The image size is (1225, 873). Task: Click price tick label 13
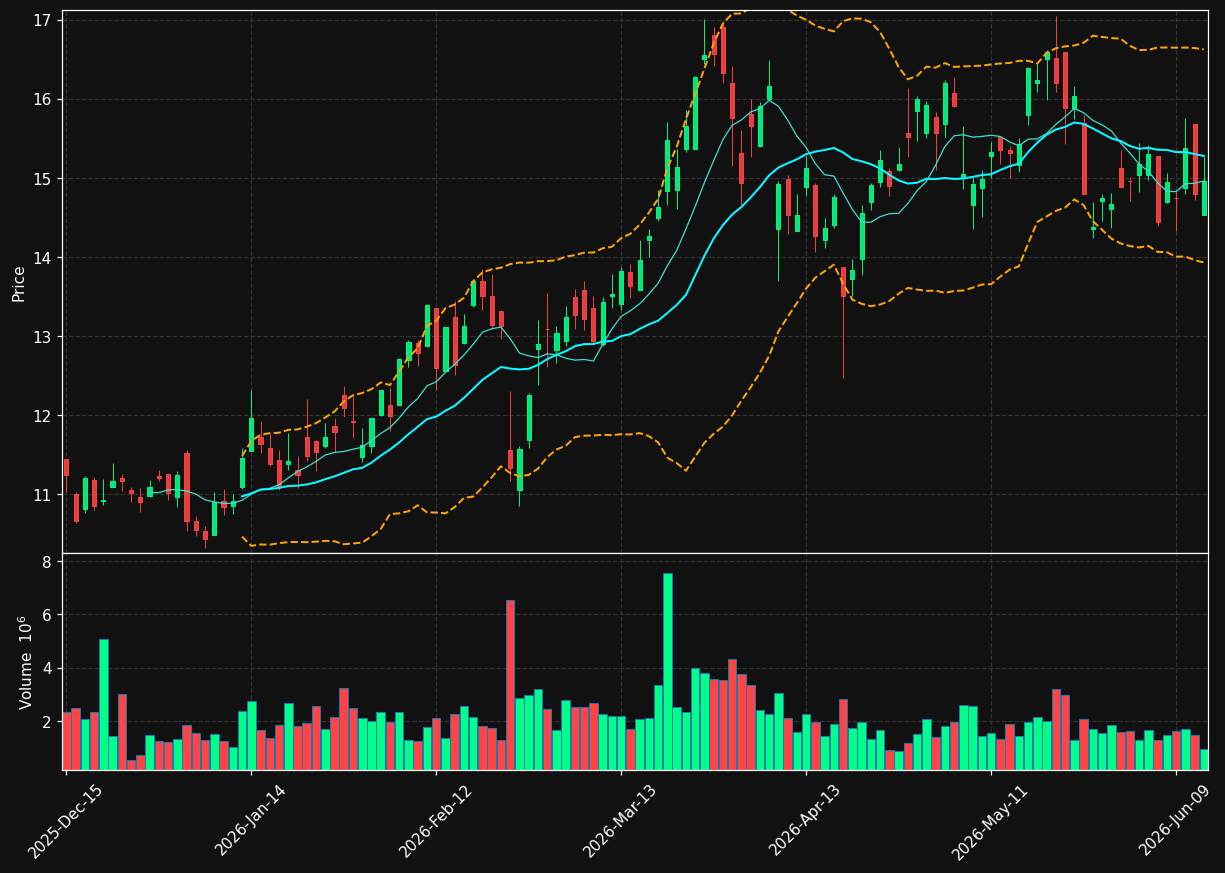(x=44, y=337)
